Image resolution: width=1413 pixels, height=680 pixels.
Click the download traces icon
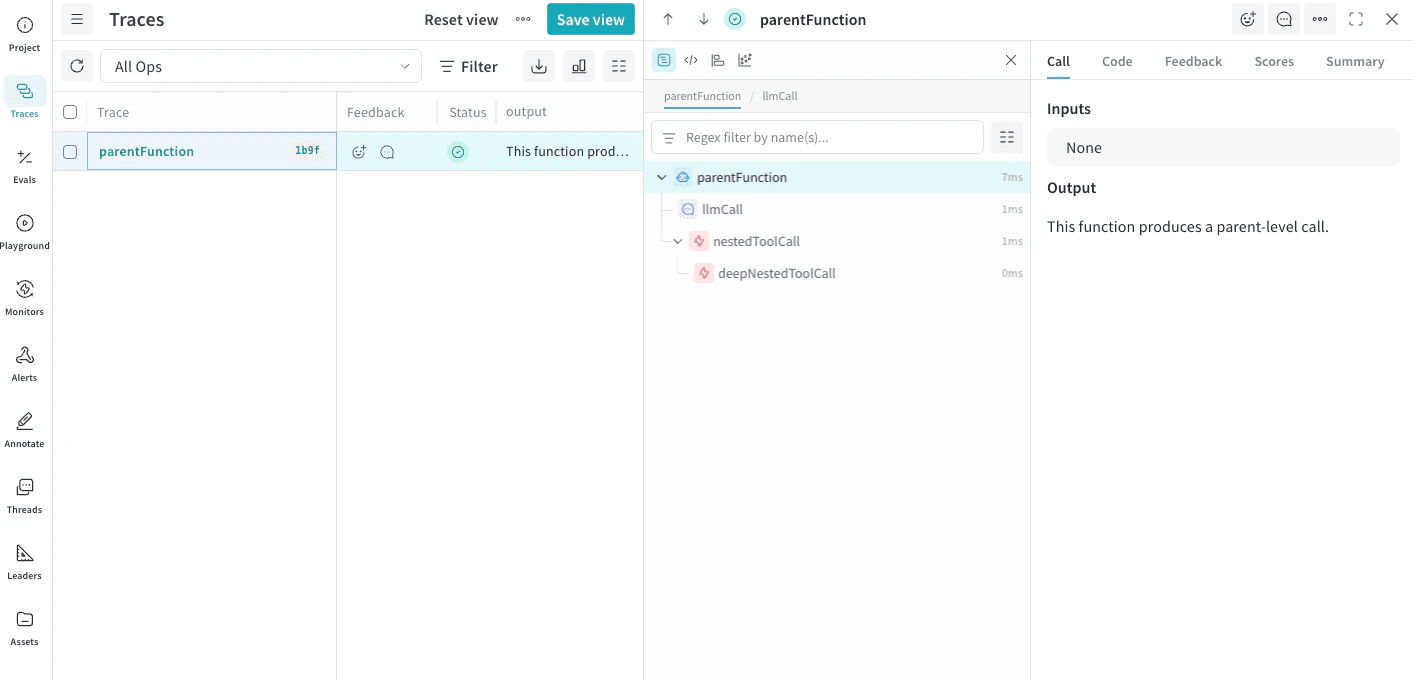(x=539, y=66)
